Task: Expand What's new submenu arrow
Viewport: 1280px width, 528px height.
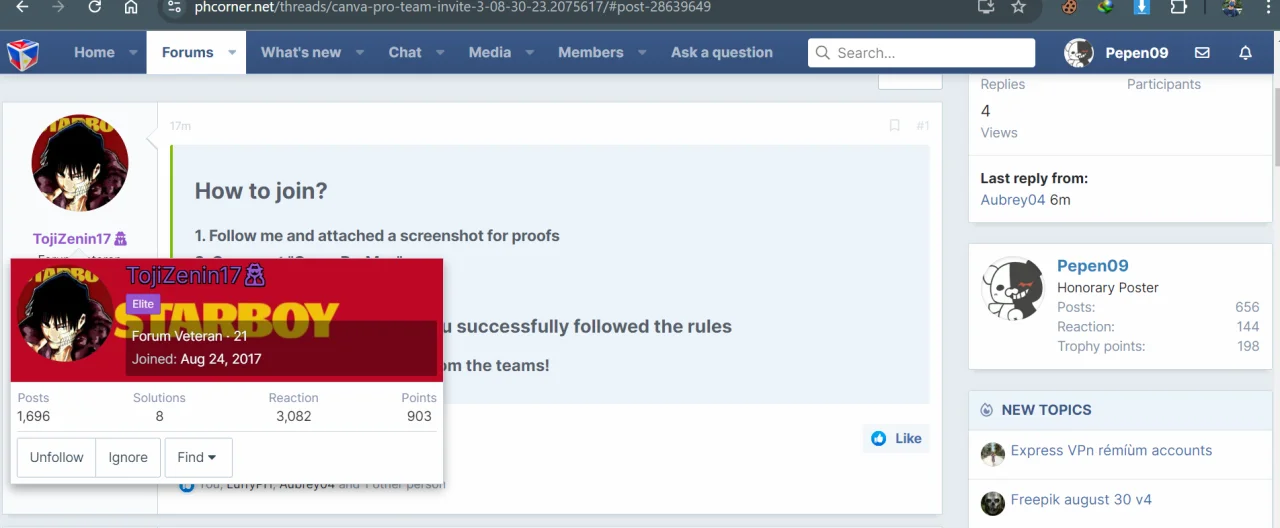Action: (360, 53)
